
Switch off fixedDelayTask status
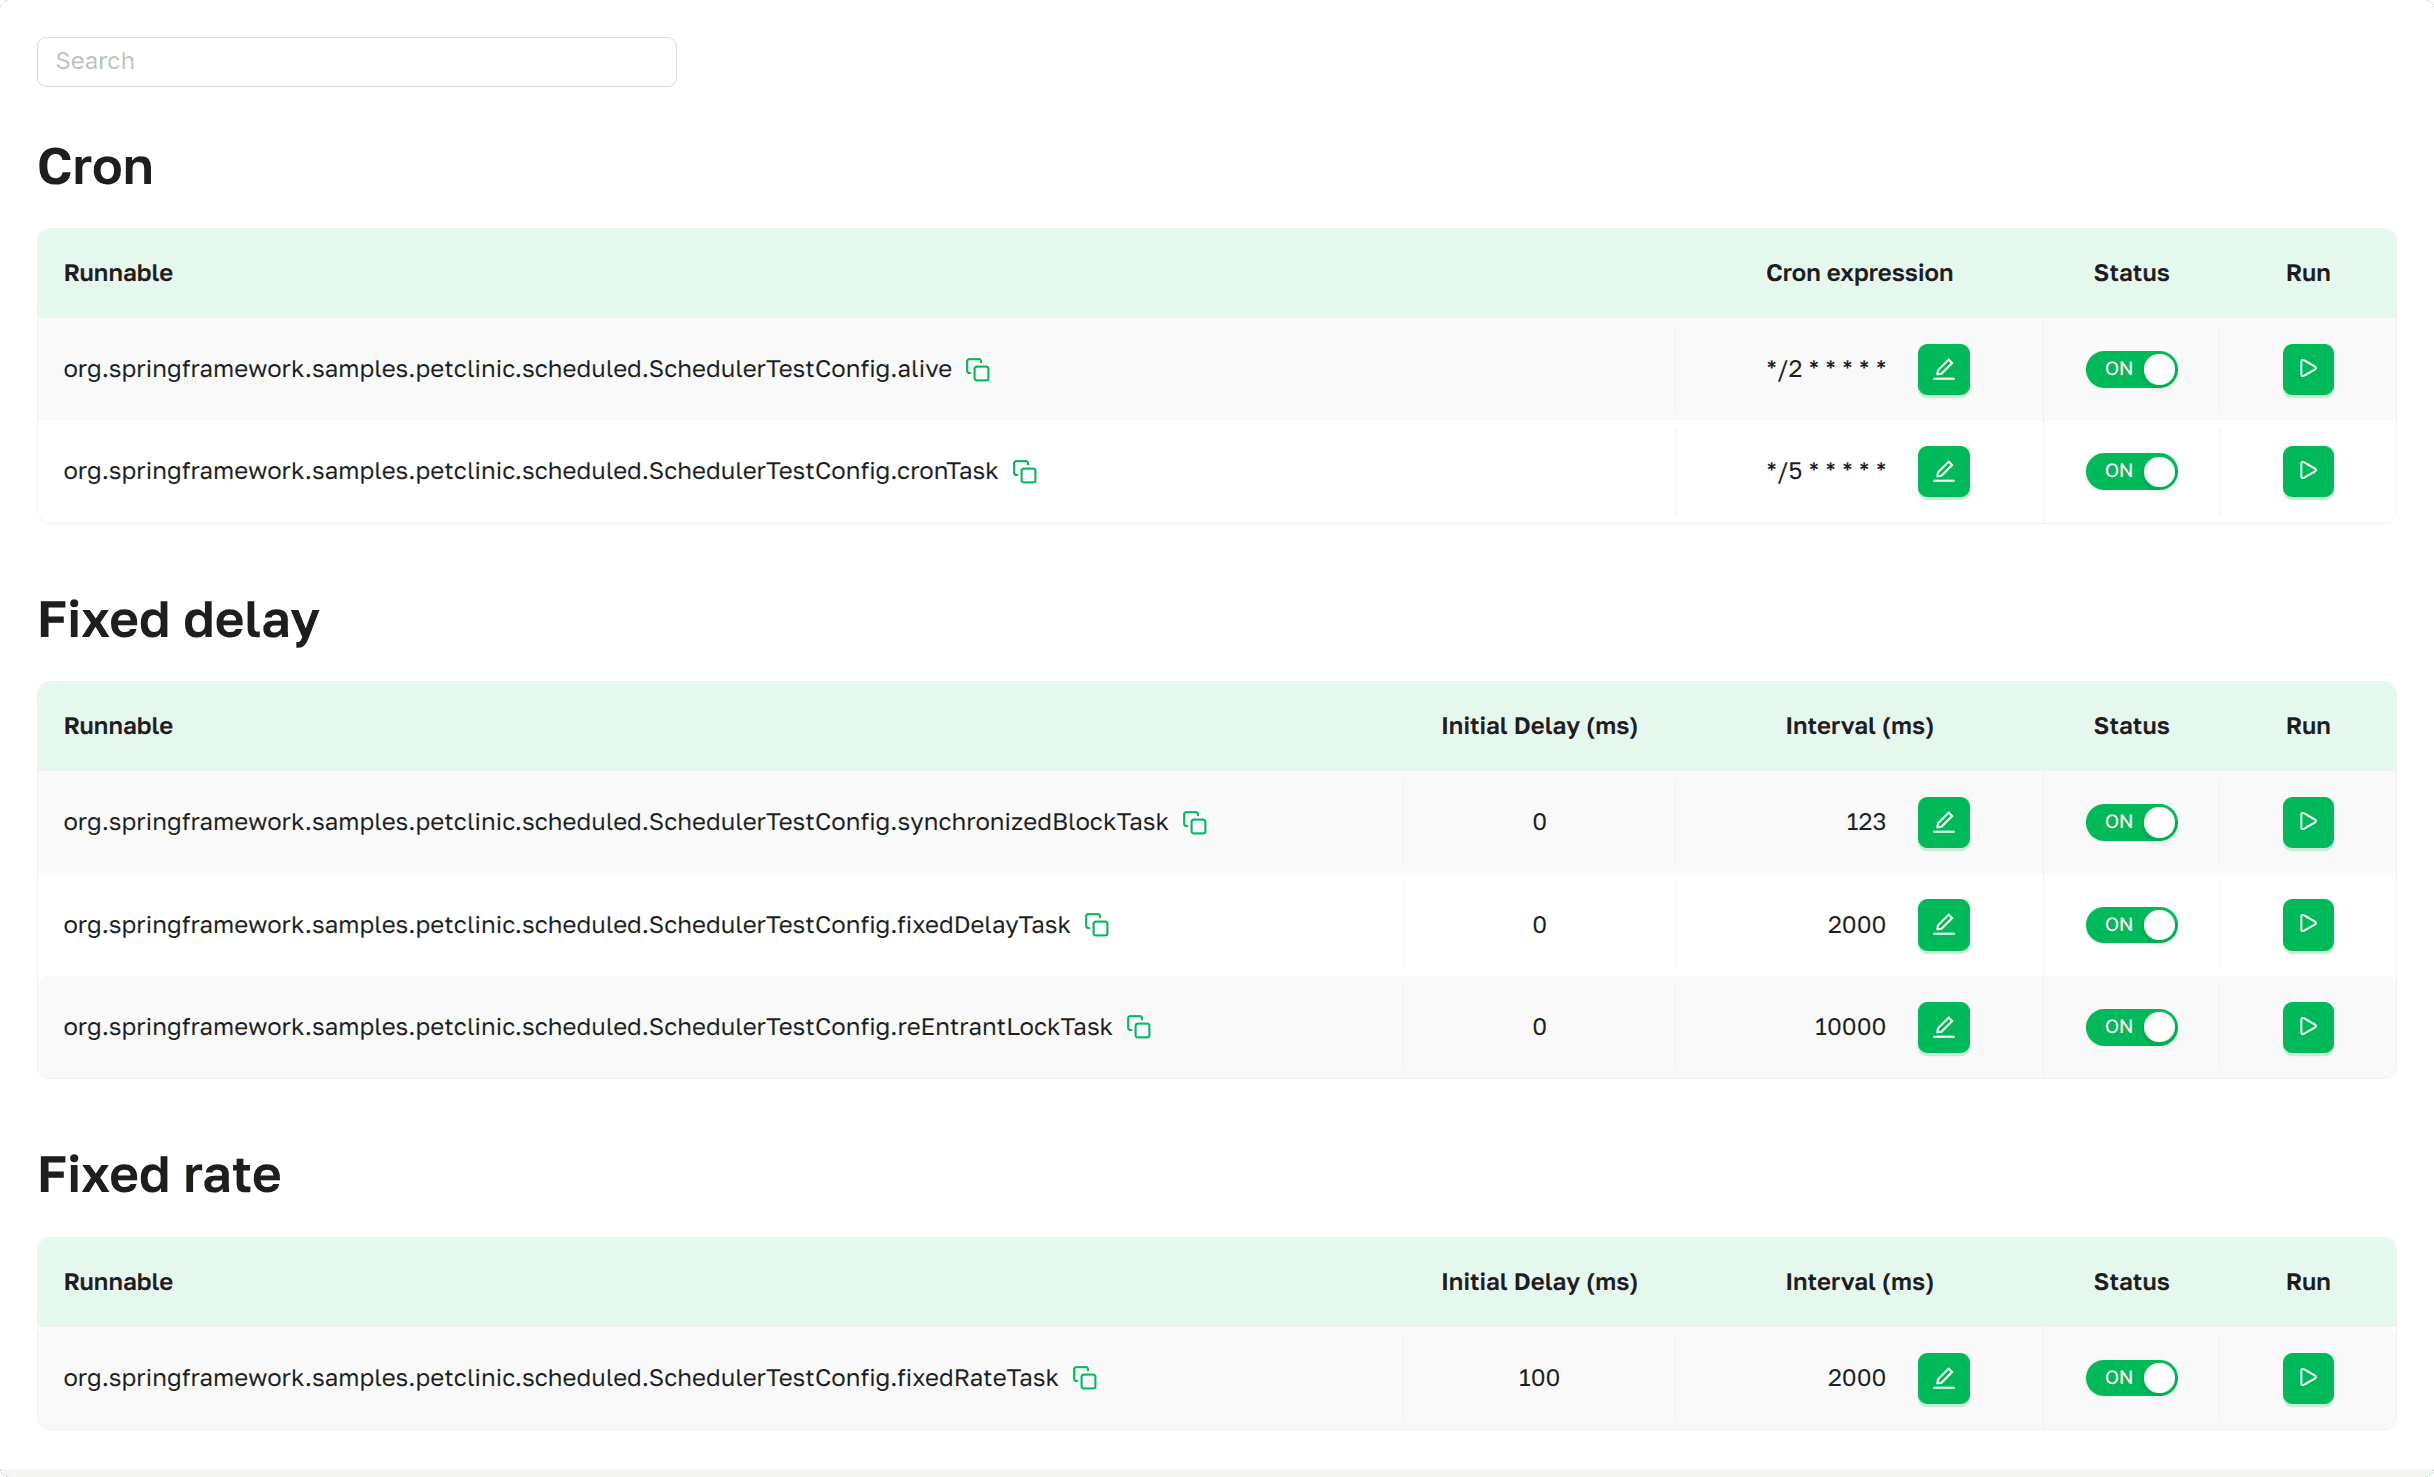click(x=2131, y=925)
